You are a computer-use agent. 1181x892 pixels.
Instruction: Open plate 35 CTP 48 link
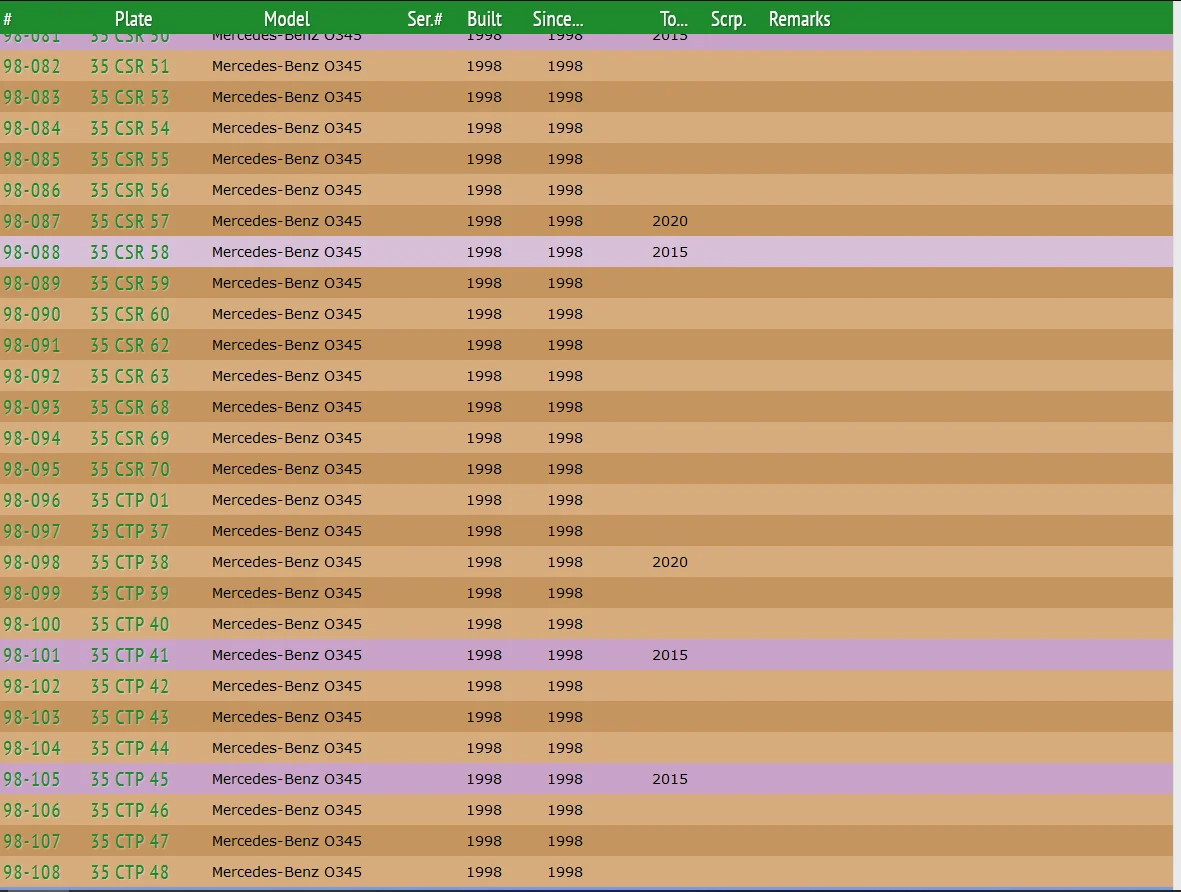130,873
